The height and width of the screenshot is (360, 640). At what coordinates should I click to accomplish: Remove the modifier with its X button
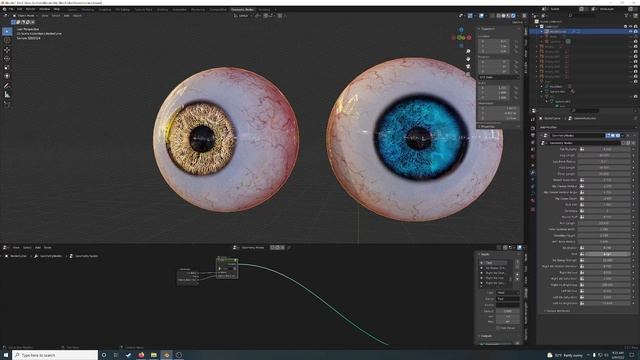click(628, 135)
